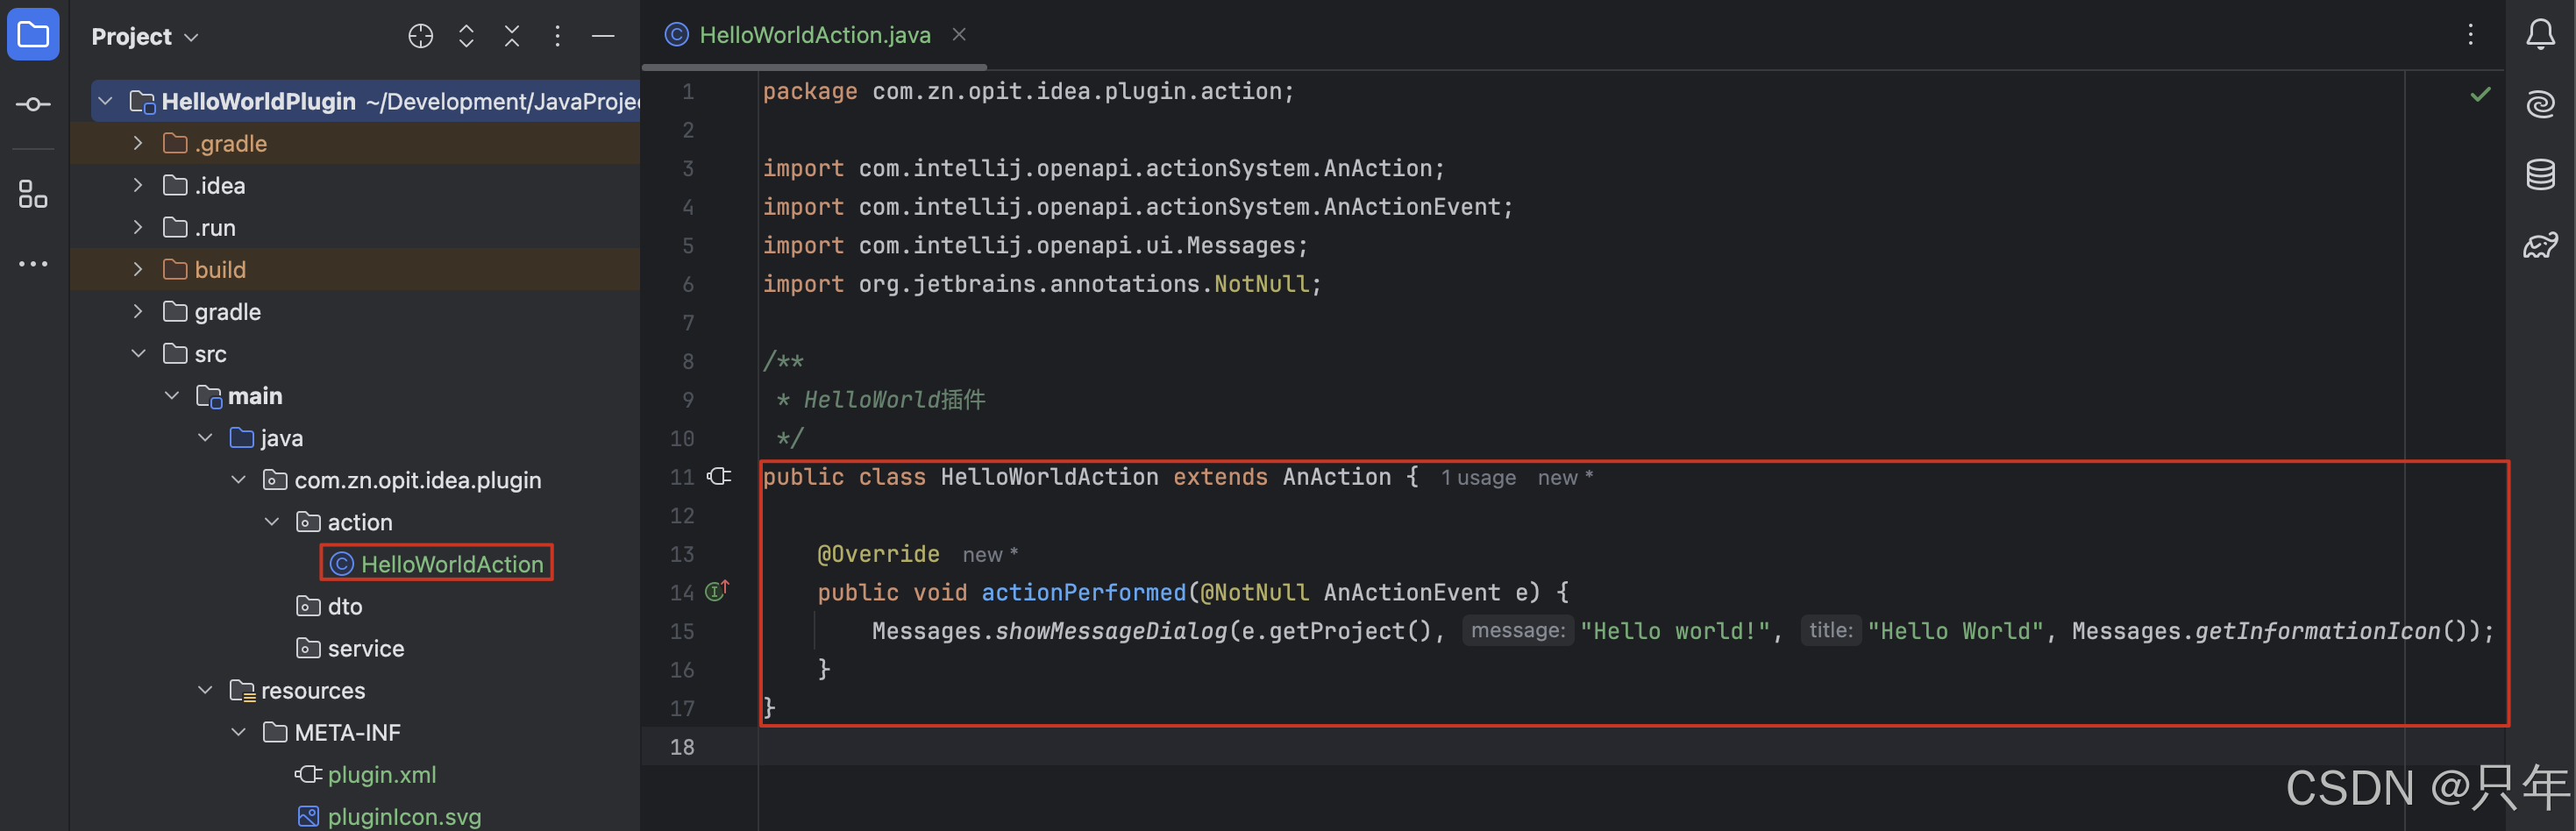
Task: Expand the .gradle folder
Action: click(x=138, y=144)
